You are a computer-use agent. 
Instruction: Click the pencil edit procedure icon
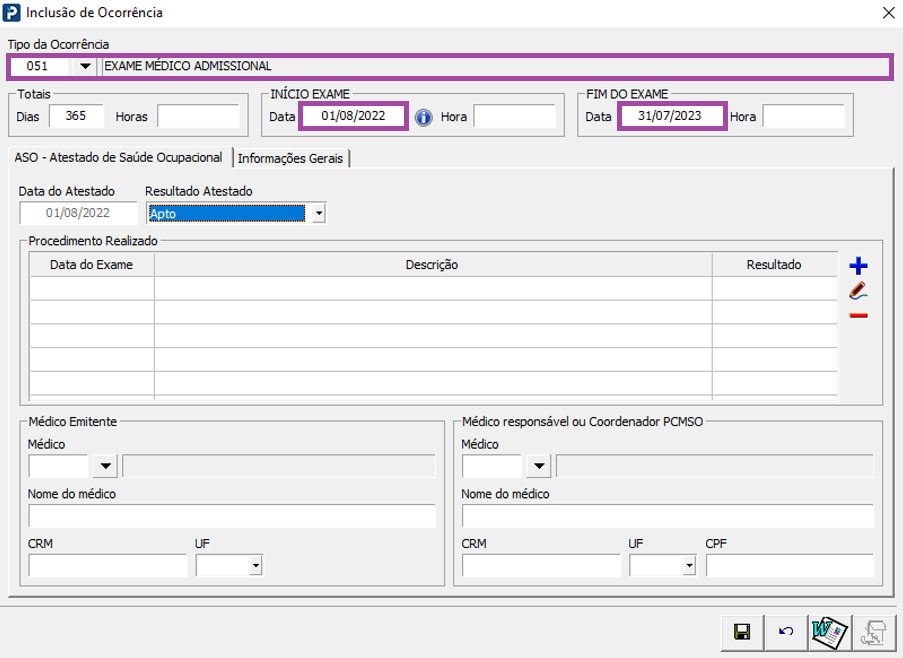pyautogui.click(x=857, y=291)
